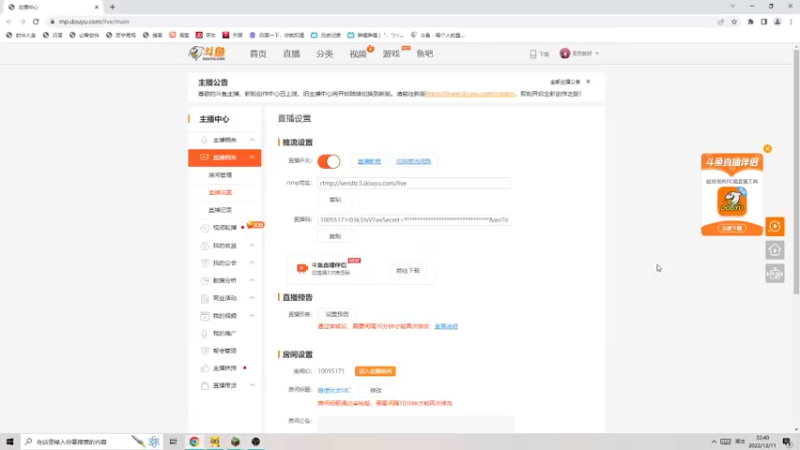This screenshot has height=450, width=800.
Task: Click the 设置预告 button
Action: [337, 314]
